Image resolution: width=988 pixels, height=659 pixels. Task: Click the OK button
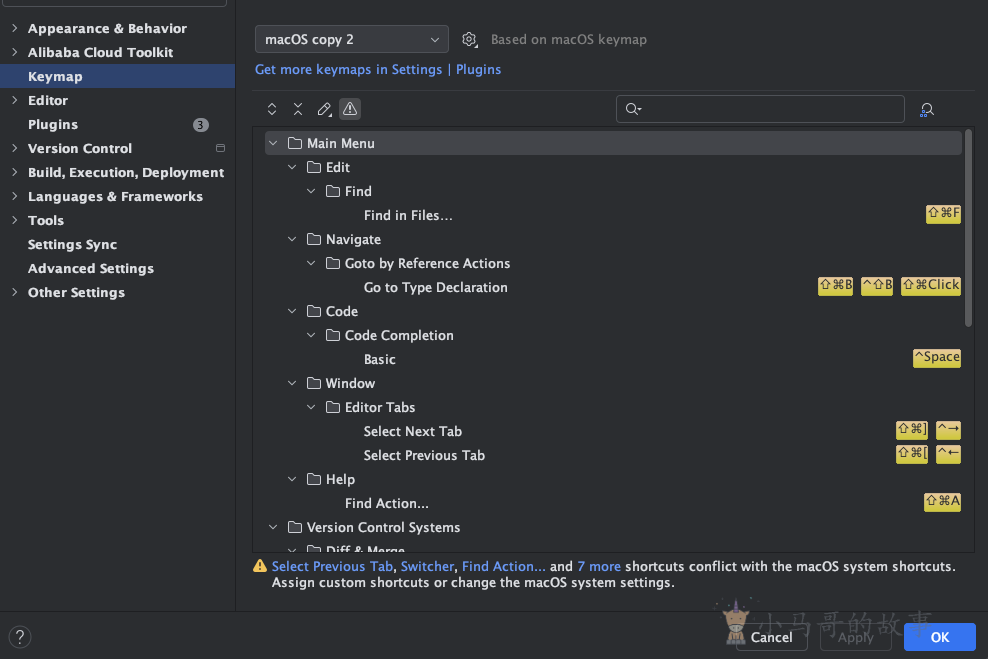click(939, 637)
